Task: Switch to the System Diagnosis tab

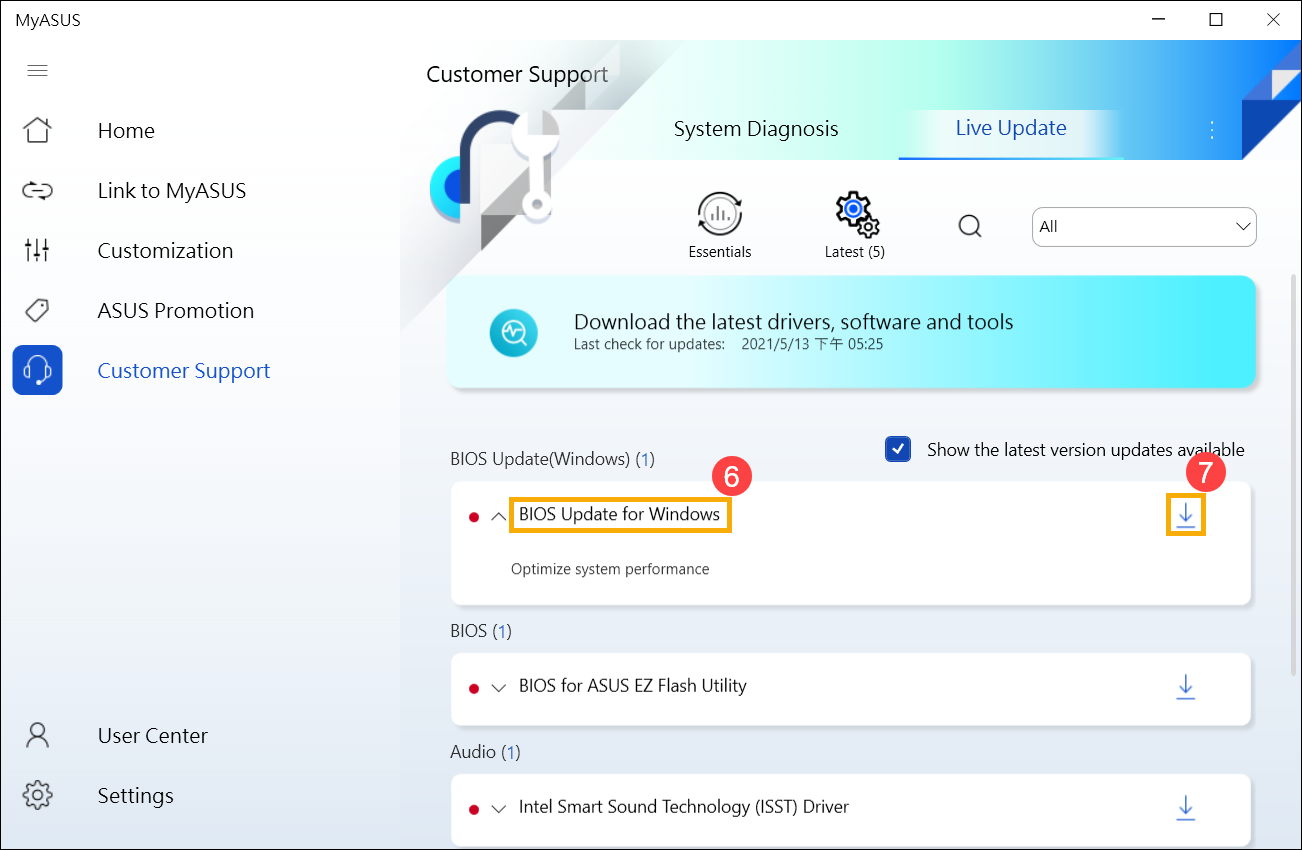Action: pos(756,129)
